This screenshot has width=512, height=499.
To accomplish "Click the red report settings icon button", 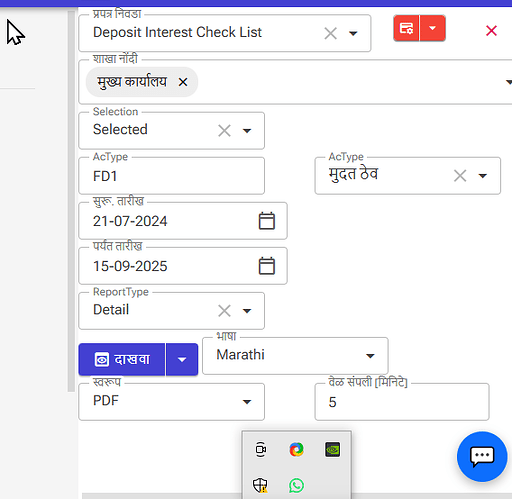I will pos(406,28).
